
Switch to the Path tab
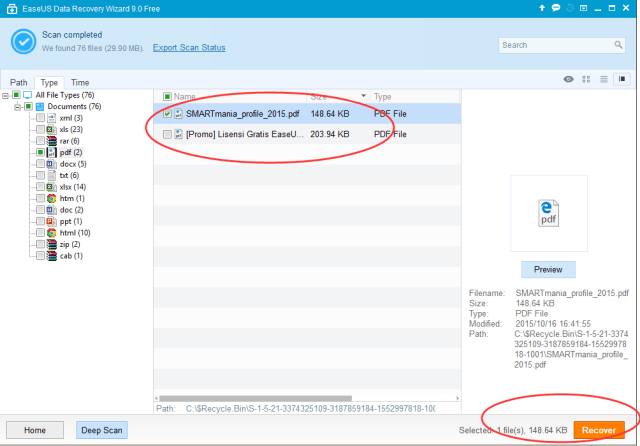(x=19, y=82)
